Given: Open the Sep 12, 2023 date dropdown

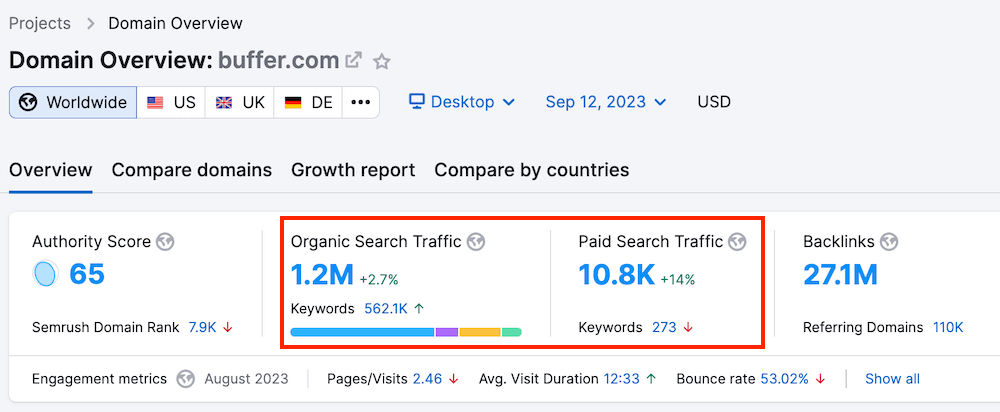Looking at the screenshot, I should [608, 102].
